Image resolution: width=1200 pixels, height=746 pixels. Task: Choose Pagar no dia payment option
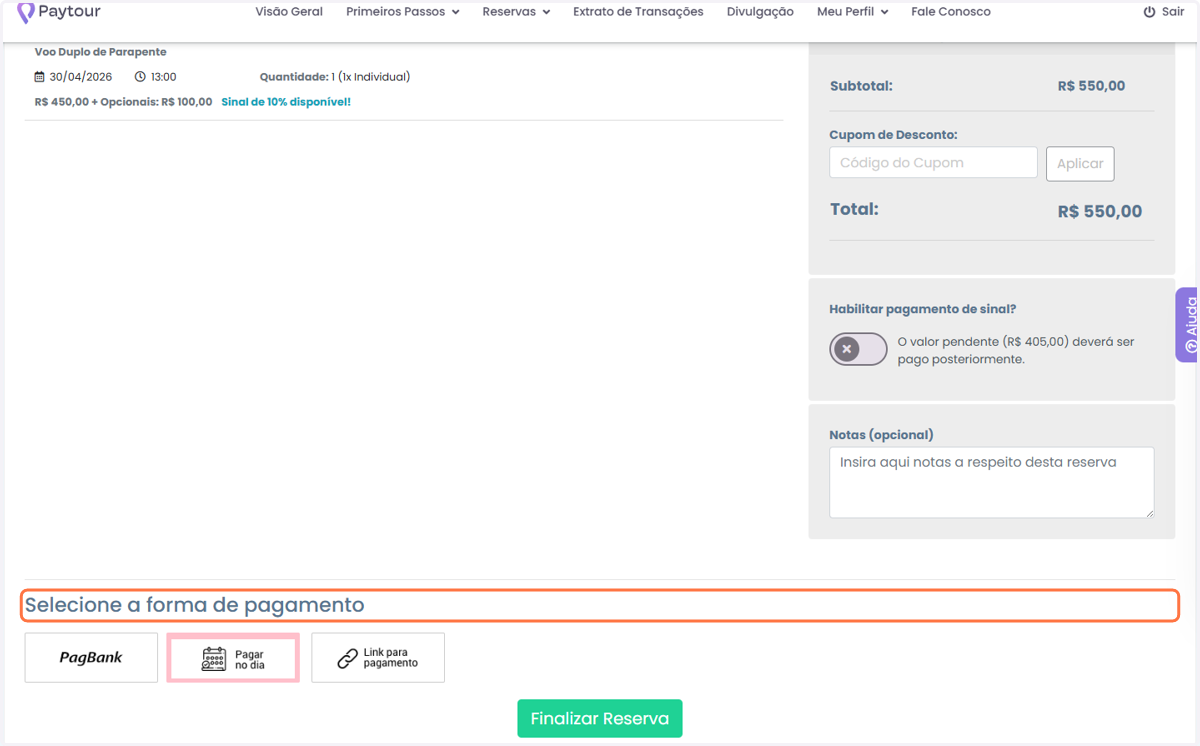[x=233, y=658]
